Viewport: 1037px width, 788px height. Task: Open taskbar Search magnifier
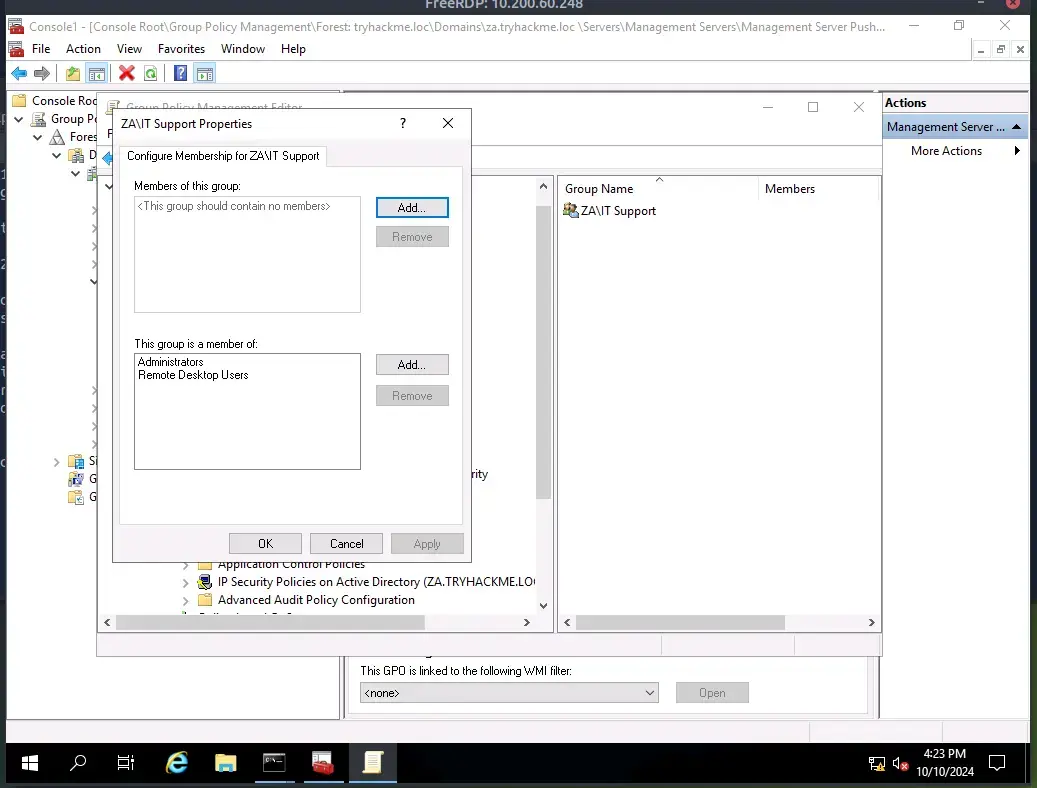tap(78, 763)
